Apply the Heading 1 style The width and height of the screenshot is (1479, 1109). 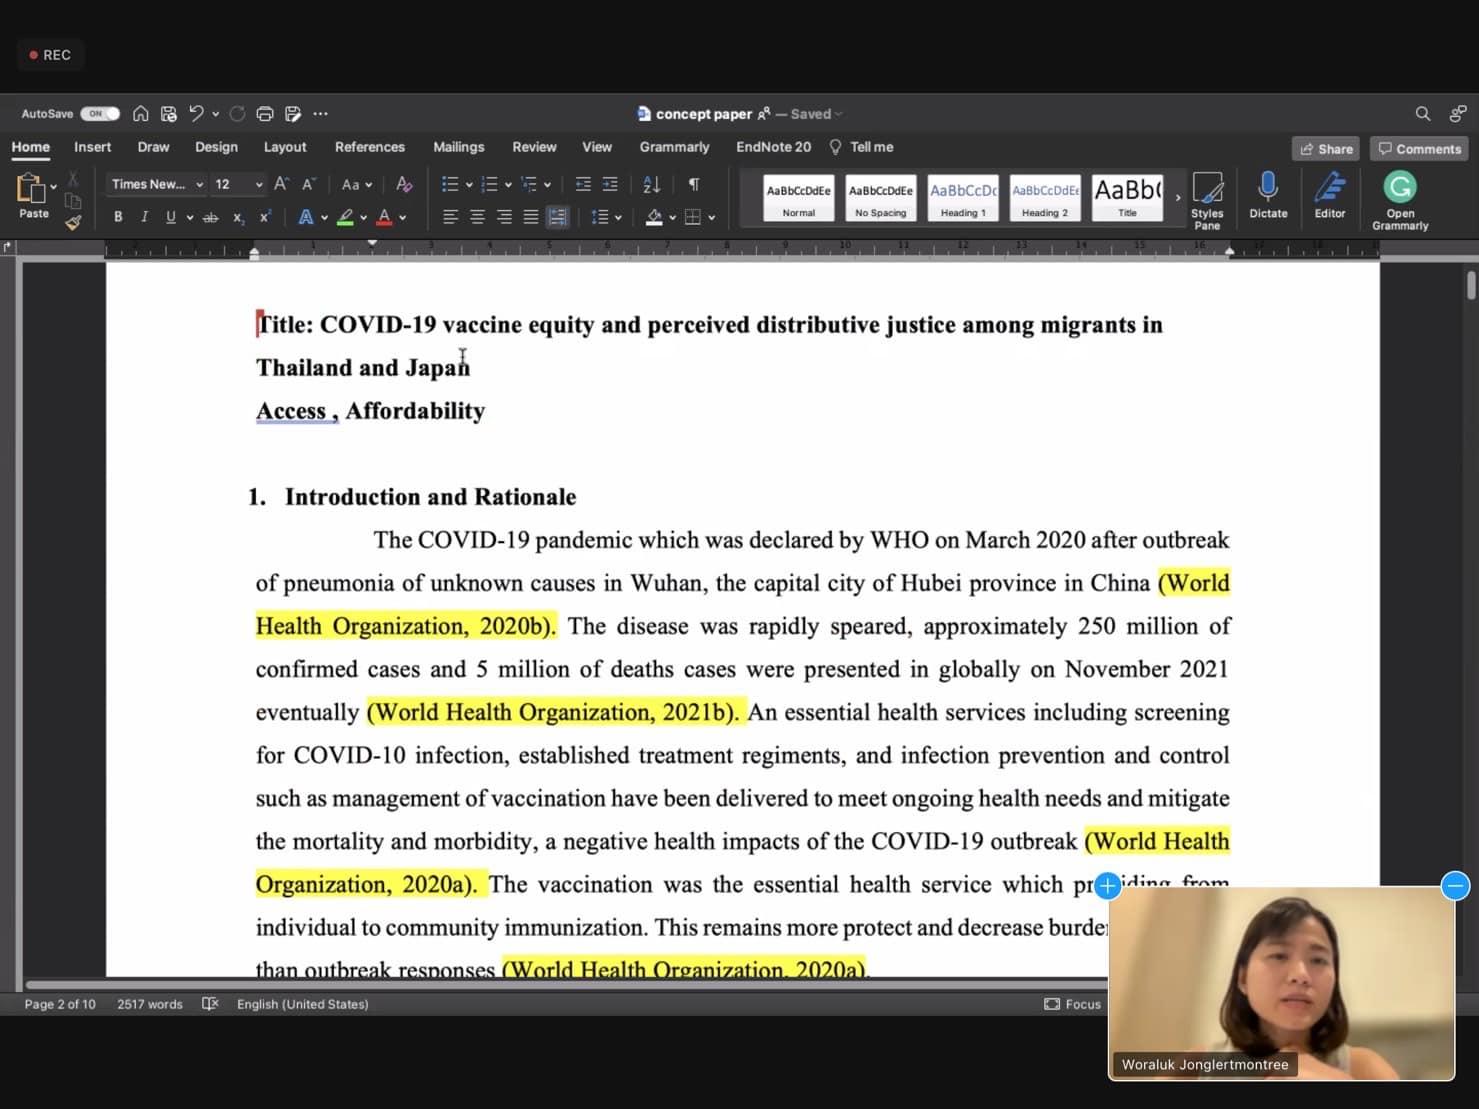(x=963, y=197)
